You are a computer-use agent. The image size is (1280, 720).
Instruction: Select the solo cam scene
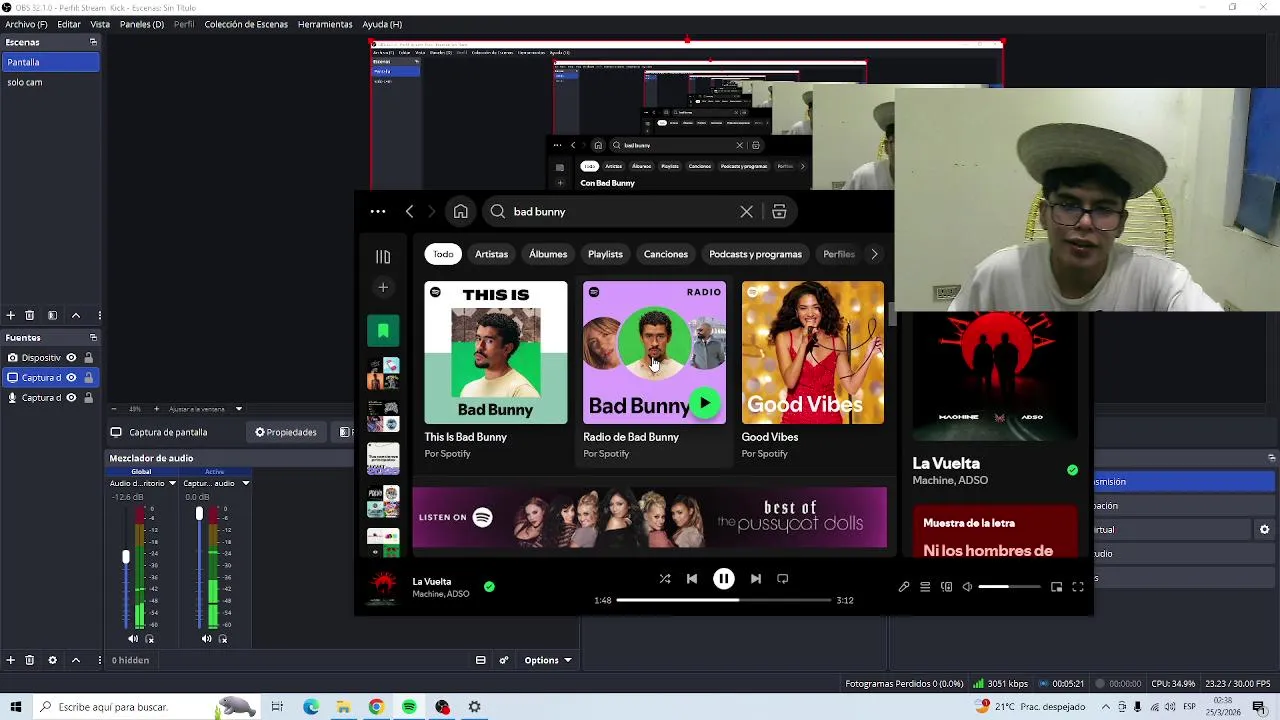(50, 82)
